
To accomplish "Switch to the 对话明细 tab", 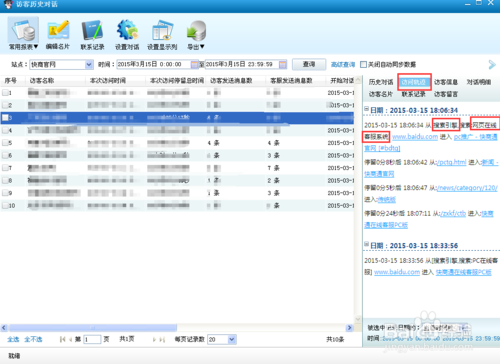I will [x=479, y=82].
